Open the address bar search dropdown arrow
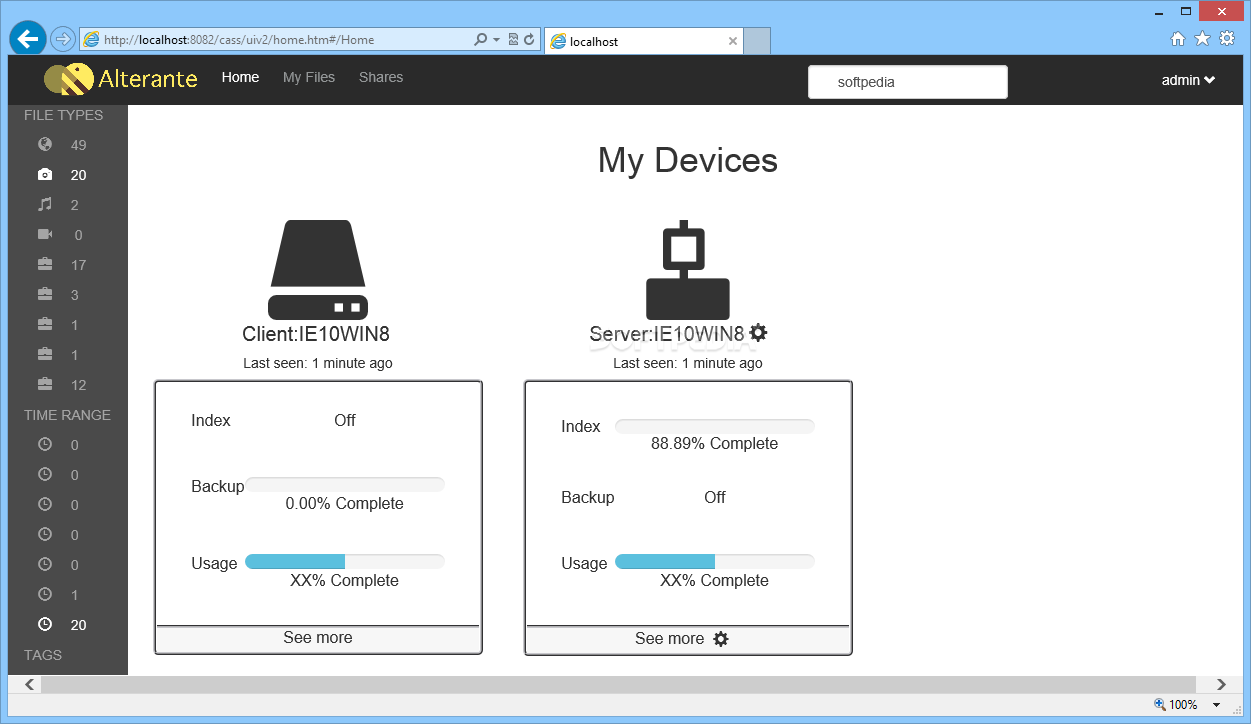The image size is (1251, 724). 496,40
